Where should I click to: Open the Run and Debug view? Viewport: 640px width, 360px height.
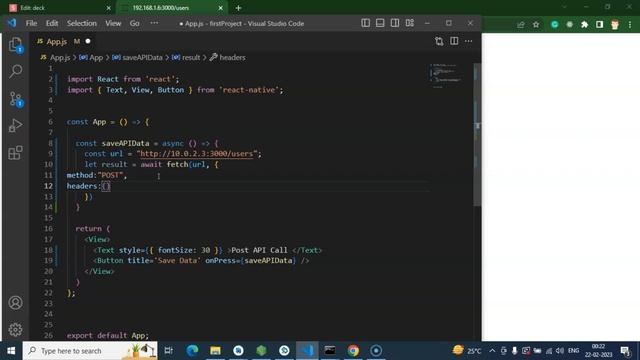pos(16,126)
